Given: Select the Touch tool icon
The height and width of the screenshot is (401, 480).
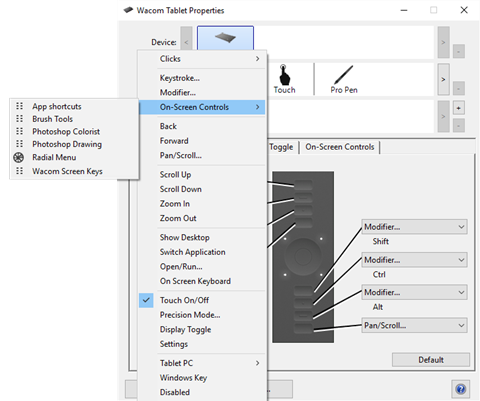Looking at the screenshot, I should pyautogui.click(x=284, y=75).
